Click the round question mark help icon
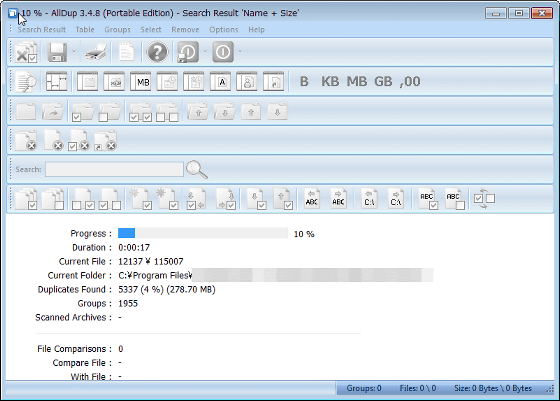The image size is (560, 401). (x=157, y=52)
